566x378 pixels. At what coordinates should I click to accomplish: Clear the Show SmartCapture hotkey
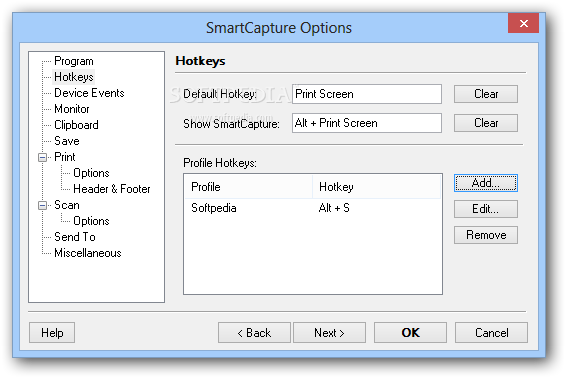tap(486, 123)
